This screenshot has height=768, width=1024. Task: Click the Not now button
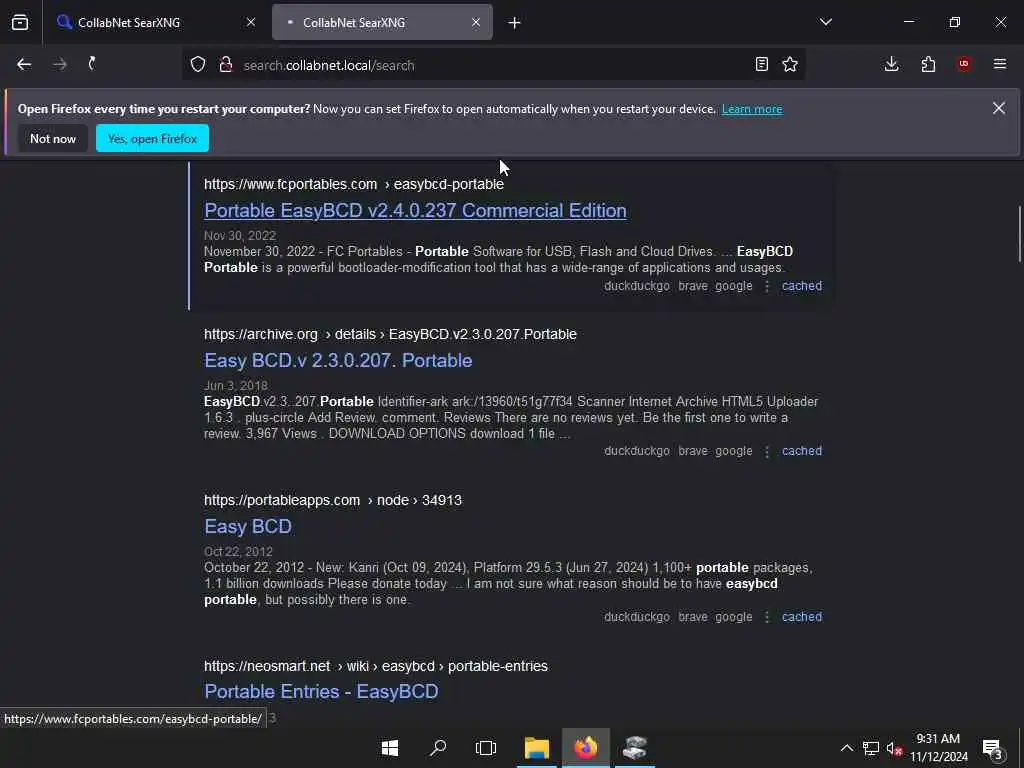click(53, 138)
